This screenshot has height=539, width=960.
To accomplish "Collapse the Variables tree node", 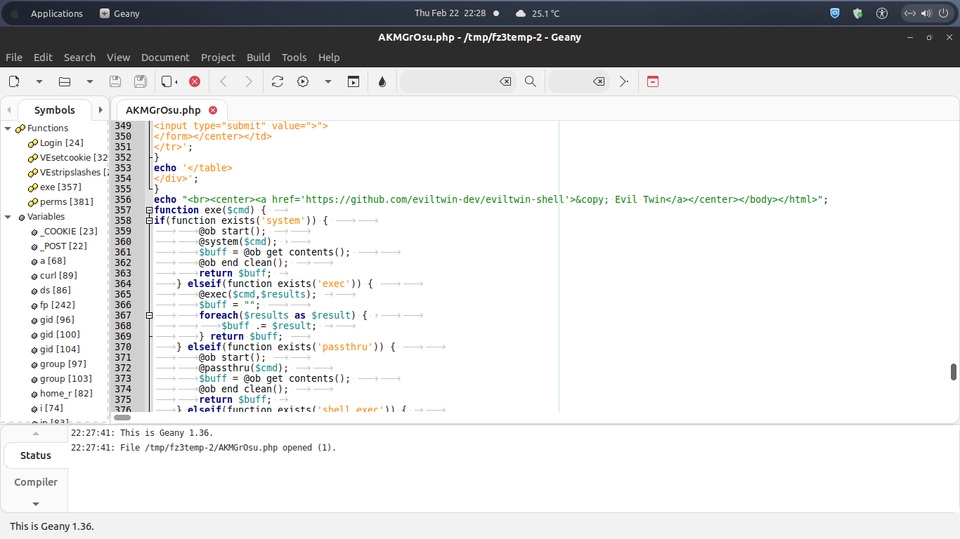I will tap(8, 217).
